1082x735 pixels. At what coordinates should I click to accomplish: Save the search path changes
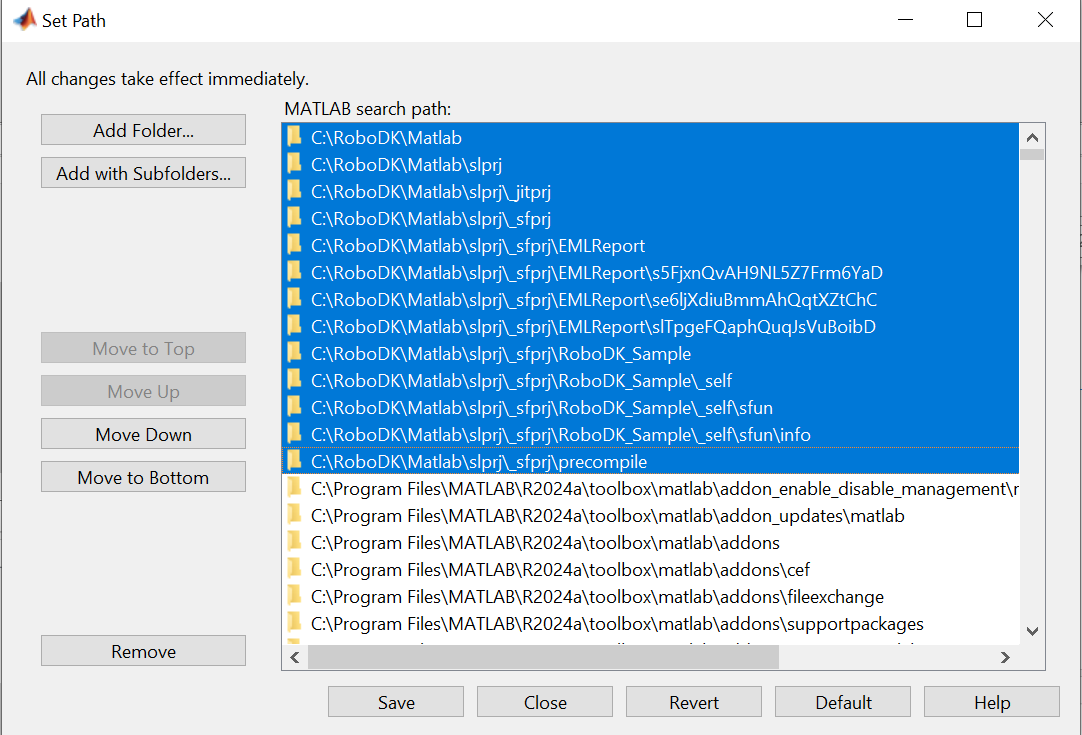(396, 703)
